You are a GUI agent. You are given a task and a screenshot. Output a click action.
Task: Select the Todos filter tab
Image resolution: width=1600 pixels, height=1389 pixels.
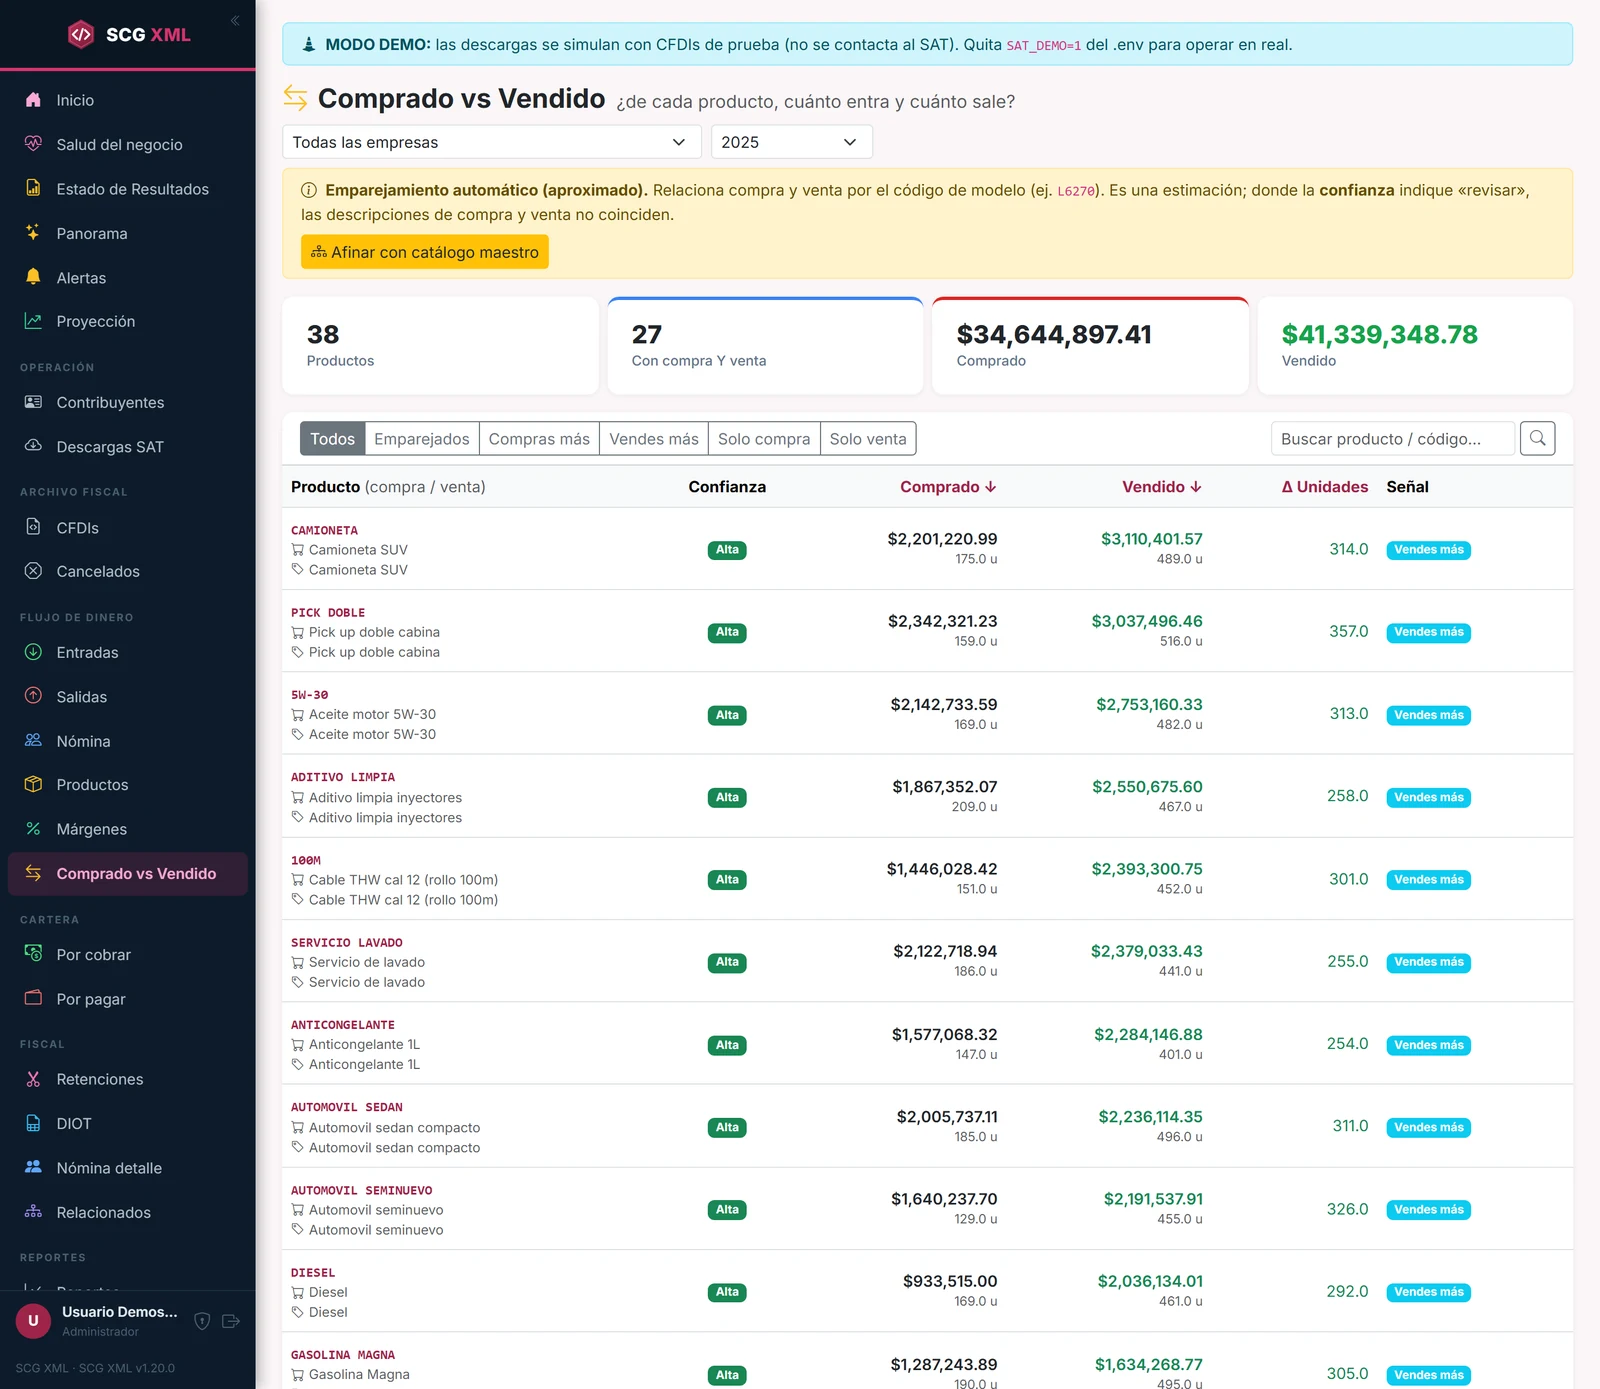[x=332, y=439]
